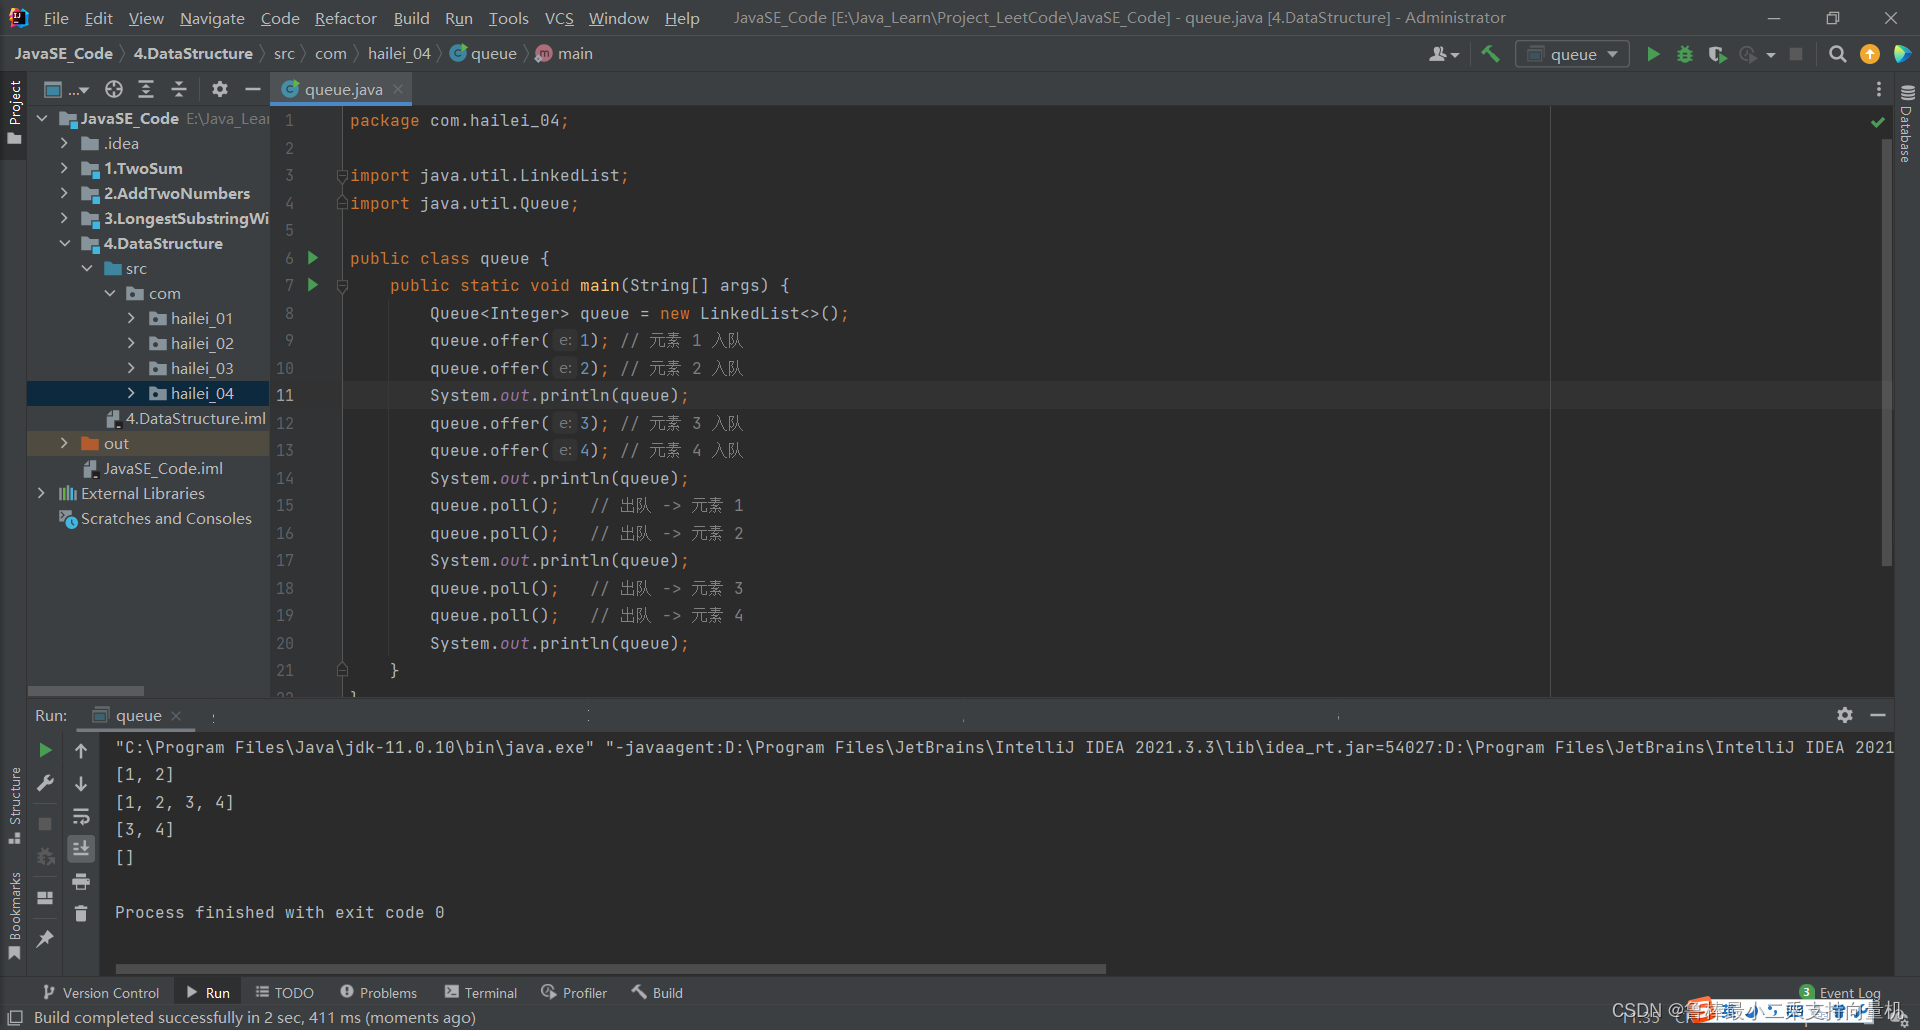
Task: Print the Run console output
Action: [x=81, y=881]
